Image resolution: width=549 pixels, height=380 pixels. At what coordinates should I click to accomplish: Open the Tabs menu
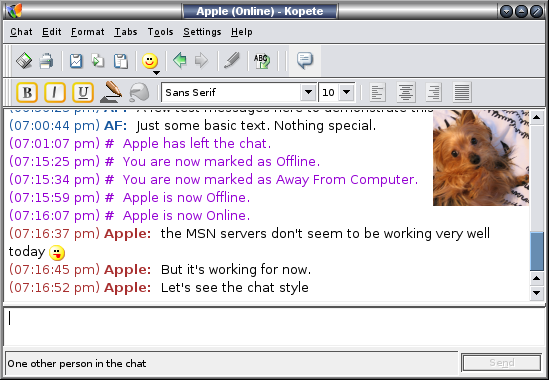tap(126, 32)
